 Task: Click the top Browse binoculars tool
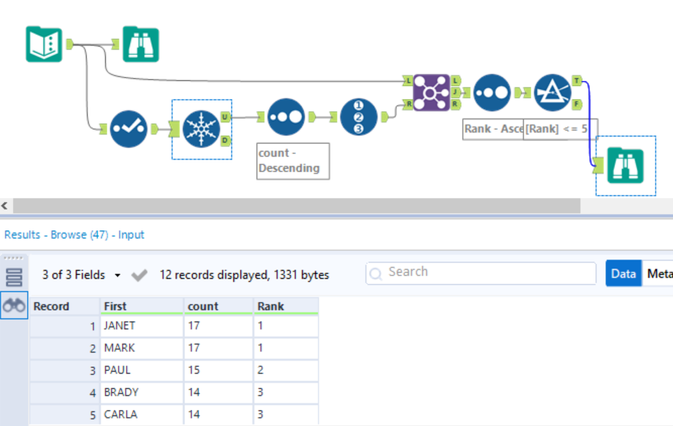pos(141,44)
